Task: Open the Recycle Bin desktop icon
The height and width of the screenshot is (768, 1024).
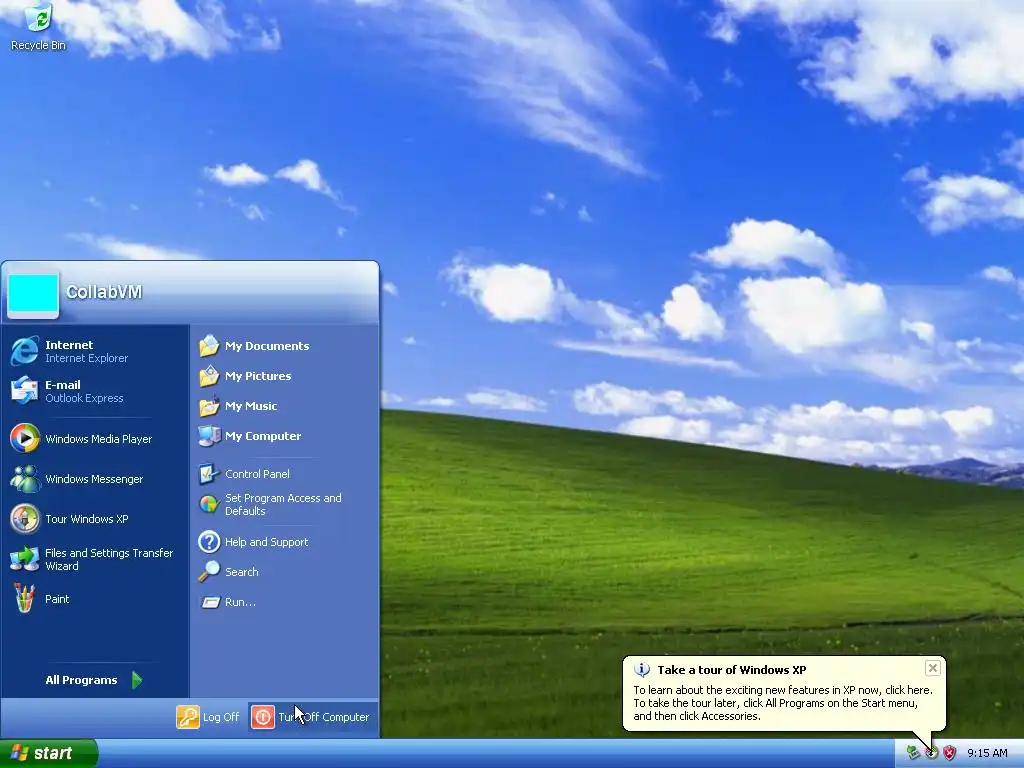Action: click(38, 26)
